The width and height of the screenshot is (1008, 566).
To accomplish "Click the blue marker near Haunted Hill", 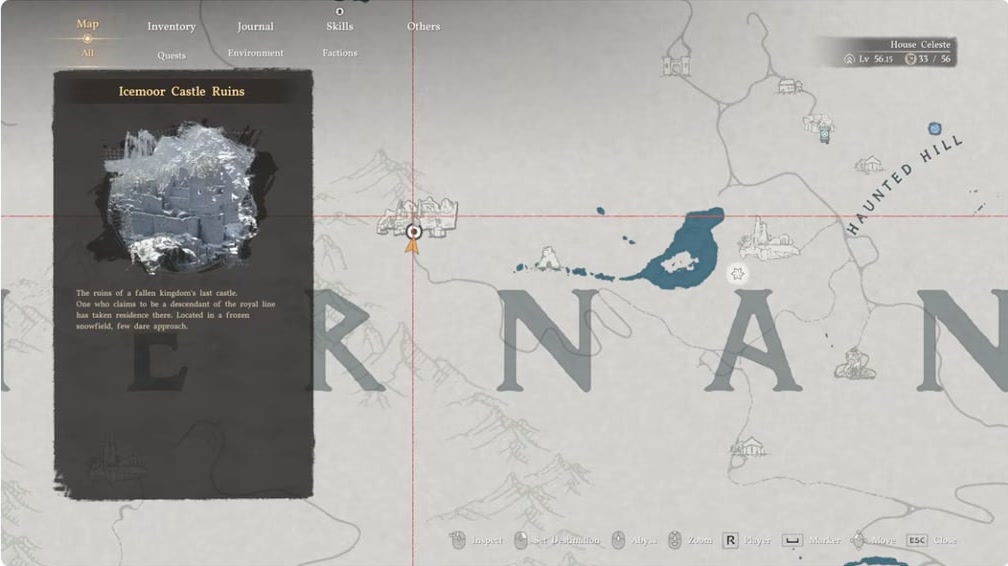I will click(934, 129).
